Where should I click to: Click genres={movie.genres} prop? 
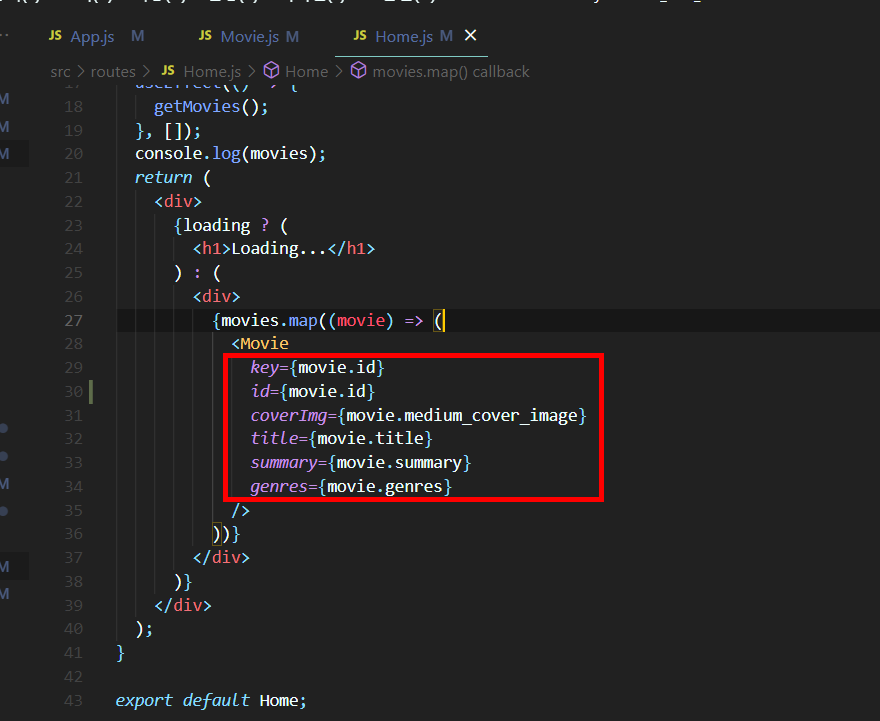click(351, 486)
